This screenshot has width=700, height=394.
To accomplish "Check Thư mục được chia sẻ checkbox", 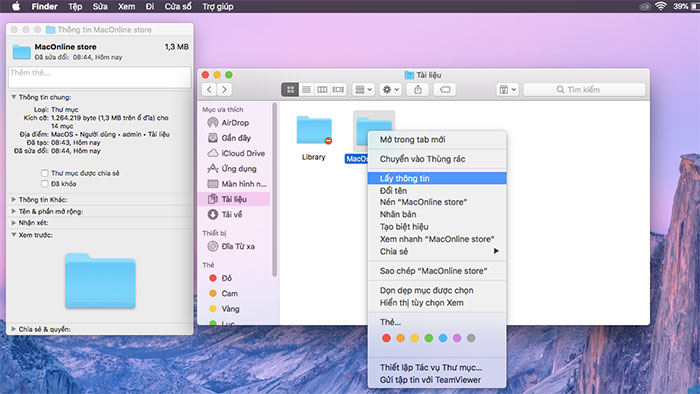I will pos(44,173).
